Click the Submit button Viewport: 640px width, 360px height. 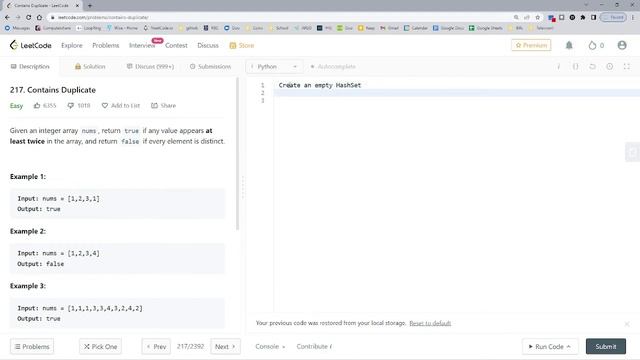(606, 347)
